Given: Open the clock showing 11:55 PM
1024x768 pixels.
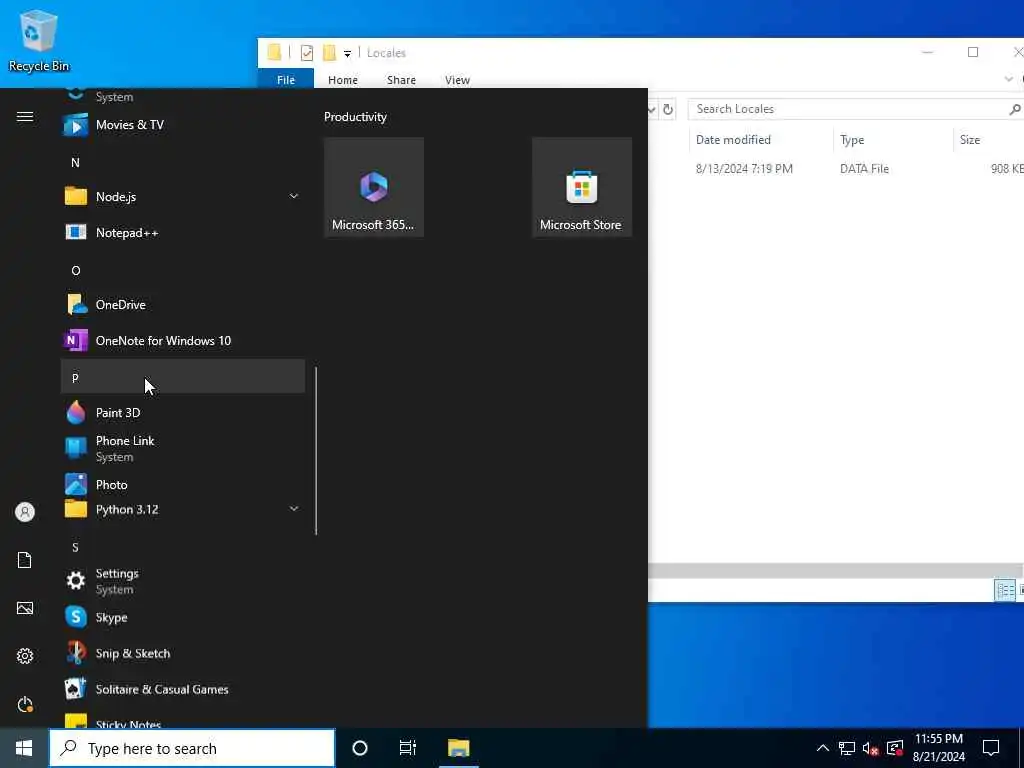Looking at the screenshot, I should click(938, 748).
